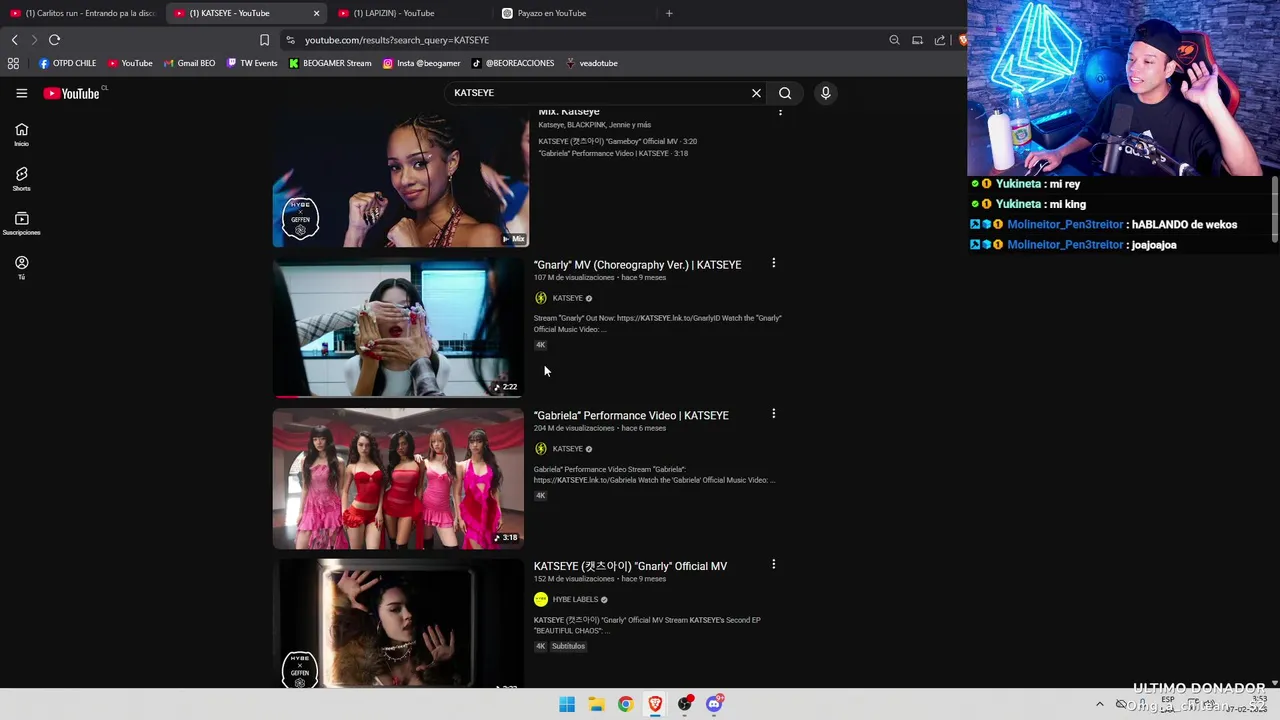
Task: Open the Mix Katseye playlist thumbnail
Action: coord(400,178)
